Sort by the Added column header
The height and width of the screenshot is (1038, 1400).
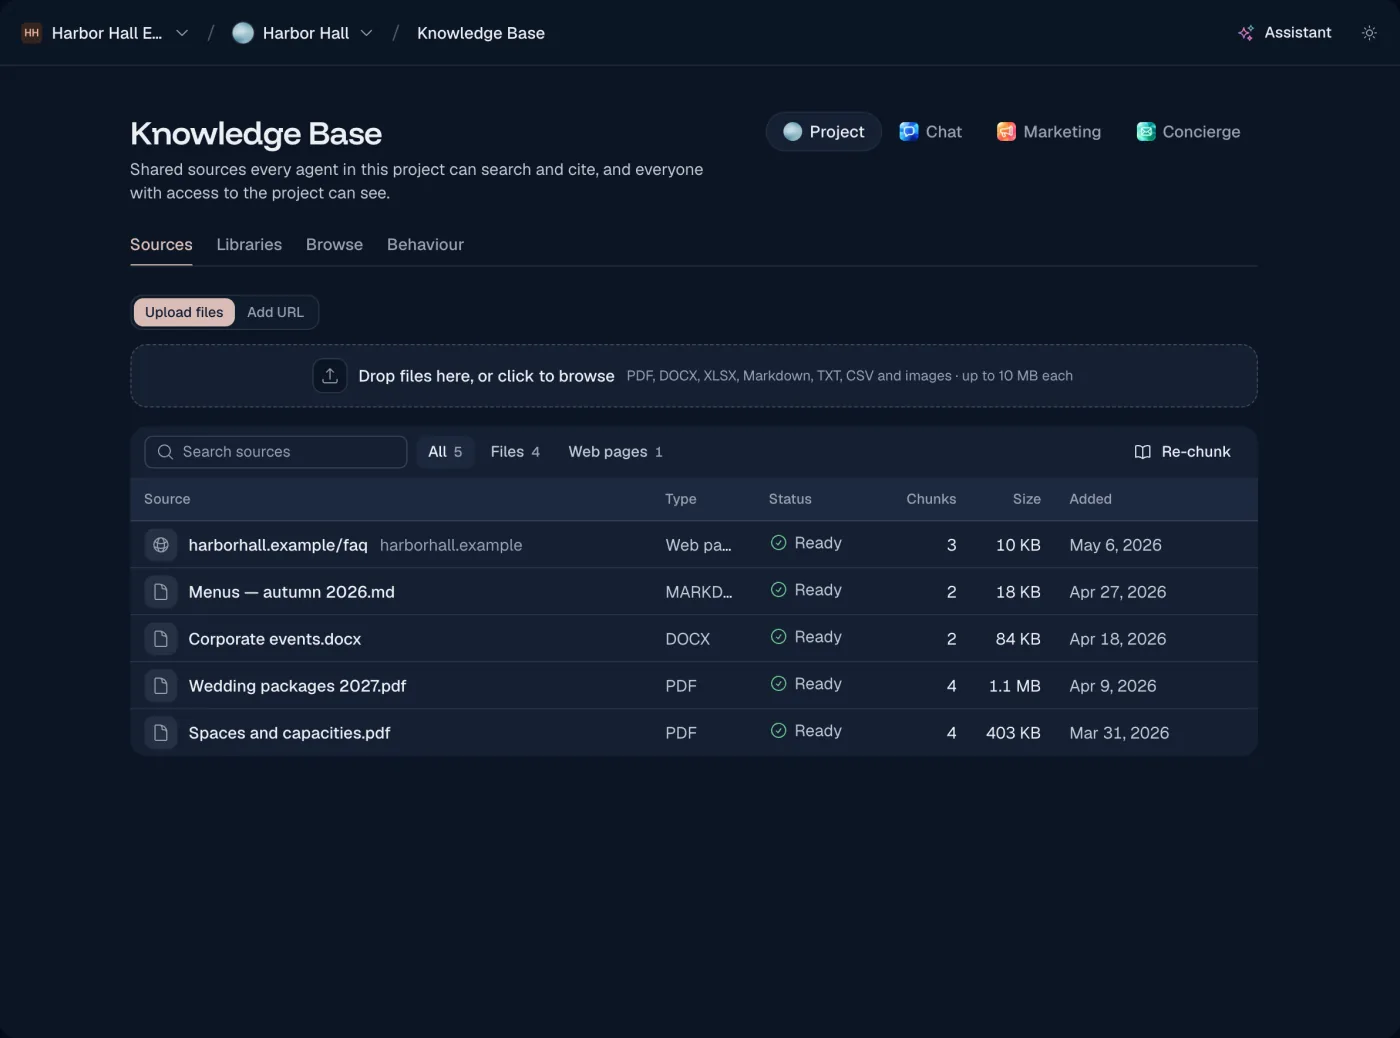point(1090,499)
